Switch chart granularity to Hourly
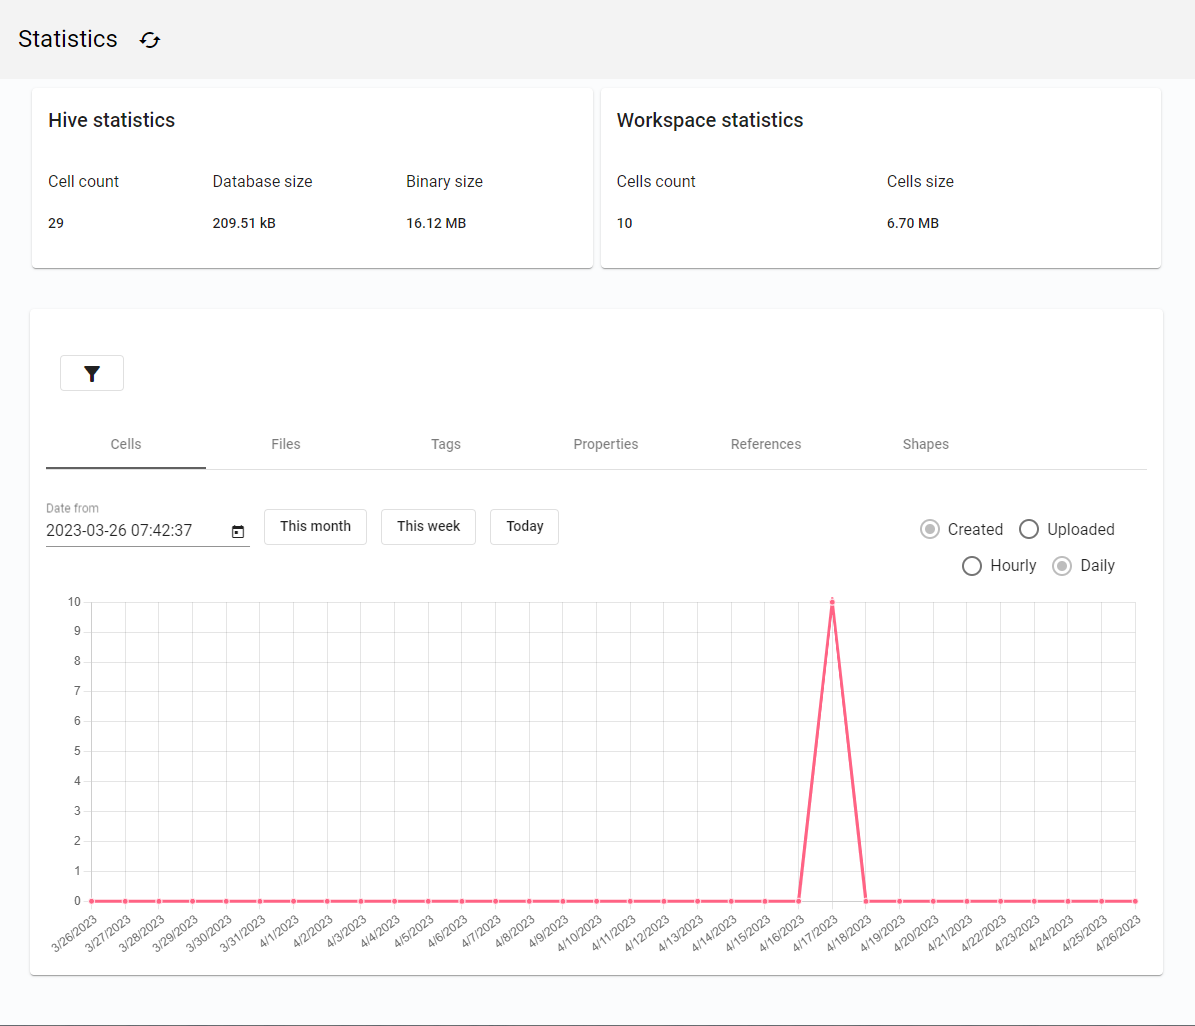Image resolution: width=1195 pixels, height=1026 pixels. click(x=971, y=566)
